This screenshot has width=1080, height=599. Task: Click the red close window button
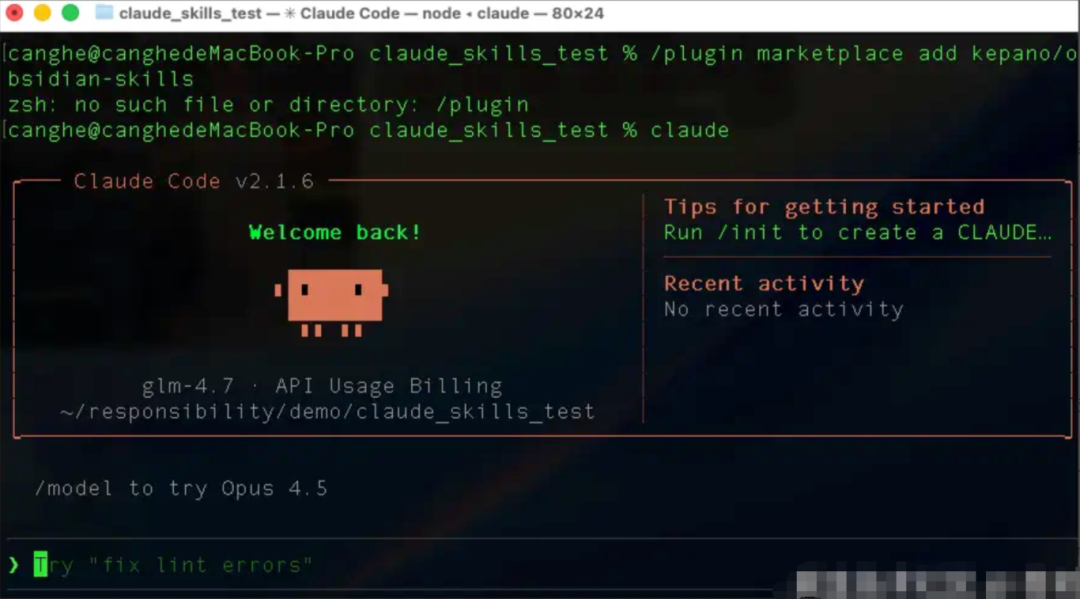pyautogui.click(x=14, y=12)
